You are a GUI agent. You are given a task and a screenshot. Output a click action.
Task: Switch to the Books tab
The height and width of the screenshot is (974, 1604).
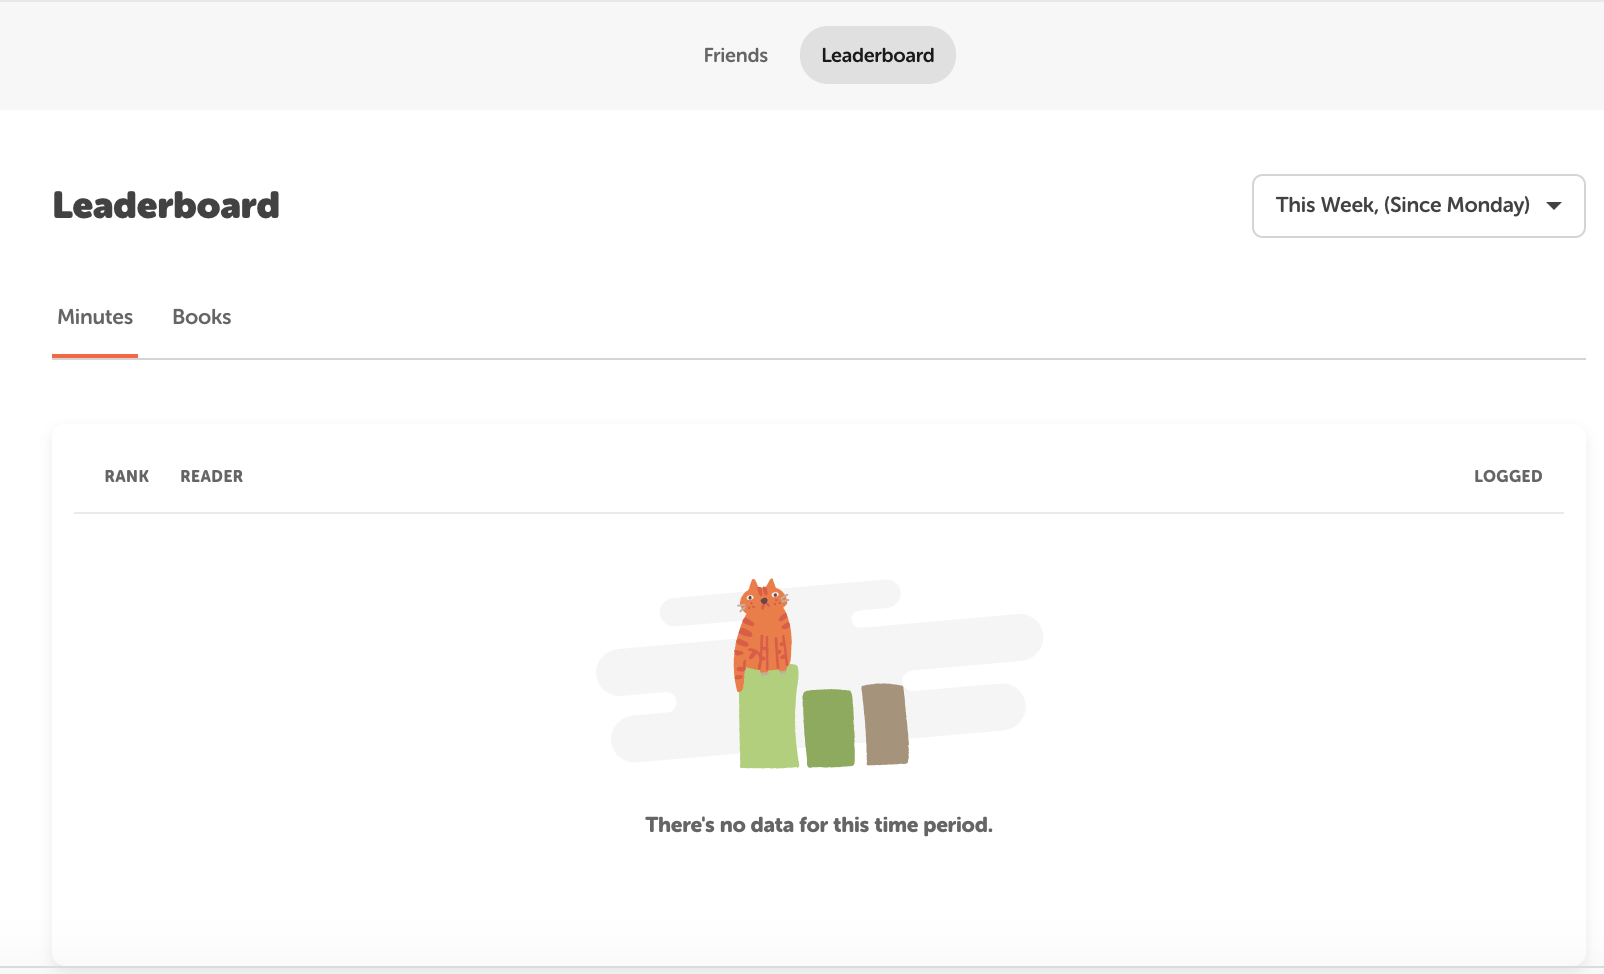[201, 317]
